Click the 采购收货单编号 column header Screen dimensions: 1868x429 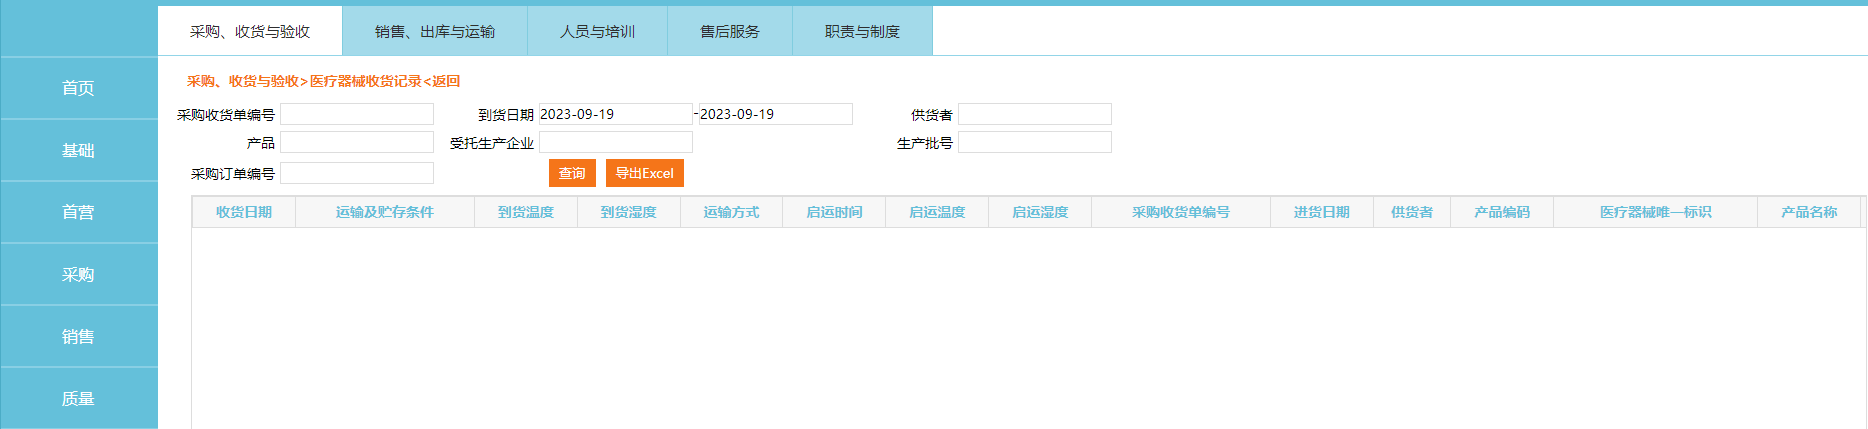(1181, 212)
